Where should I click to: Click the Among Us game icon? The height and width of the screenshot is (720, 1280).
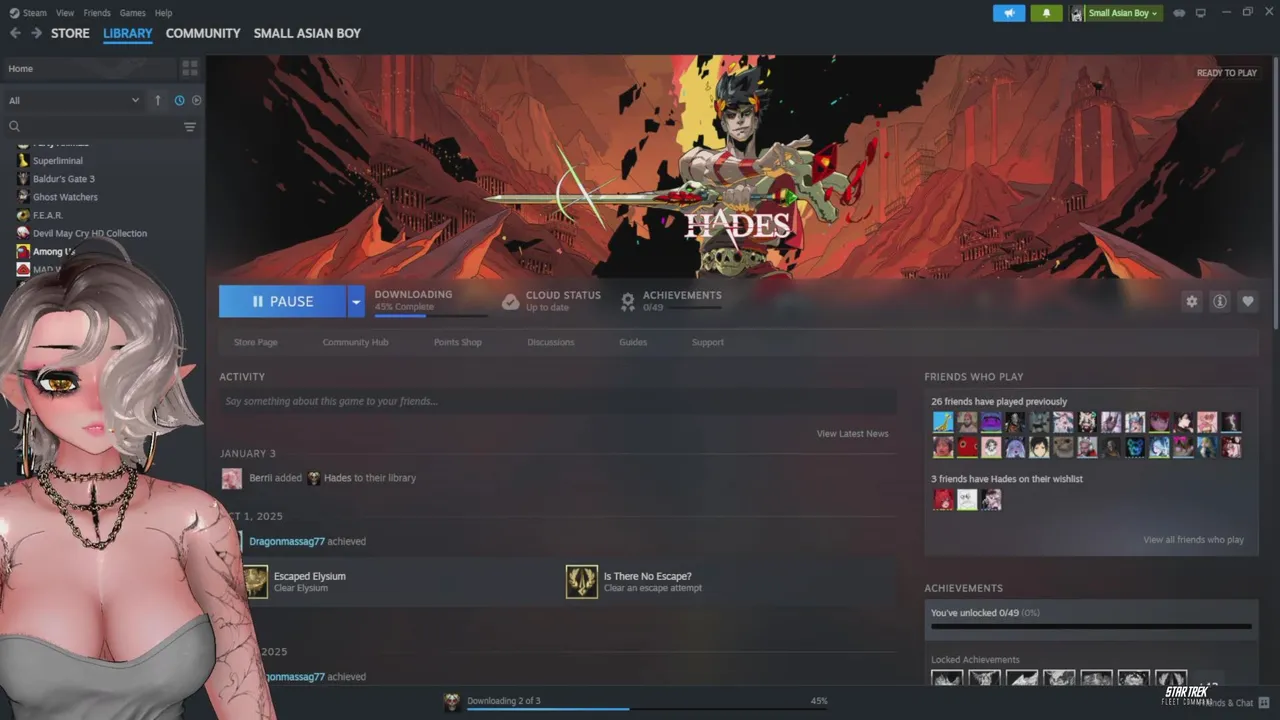(x=23, y=252)
